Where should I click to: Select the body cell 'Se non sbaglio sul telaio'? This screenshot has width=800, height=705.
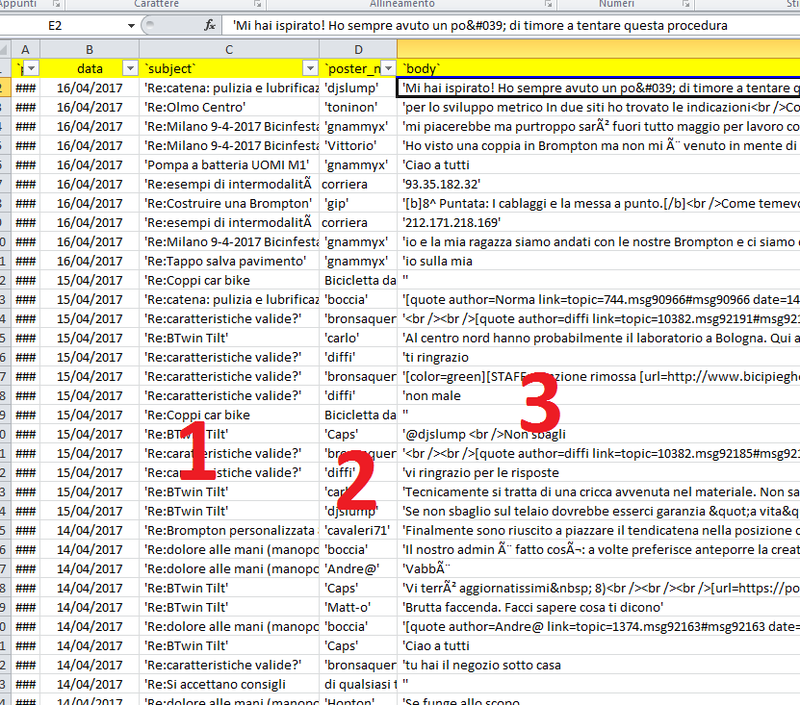pyautogui.click(x=598, y=511)
